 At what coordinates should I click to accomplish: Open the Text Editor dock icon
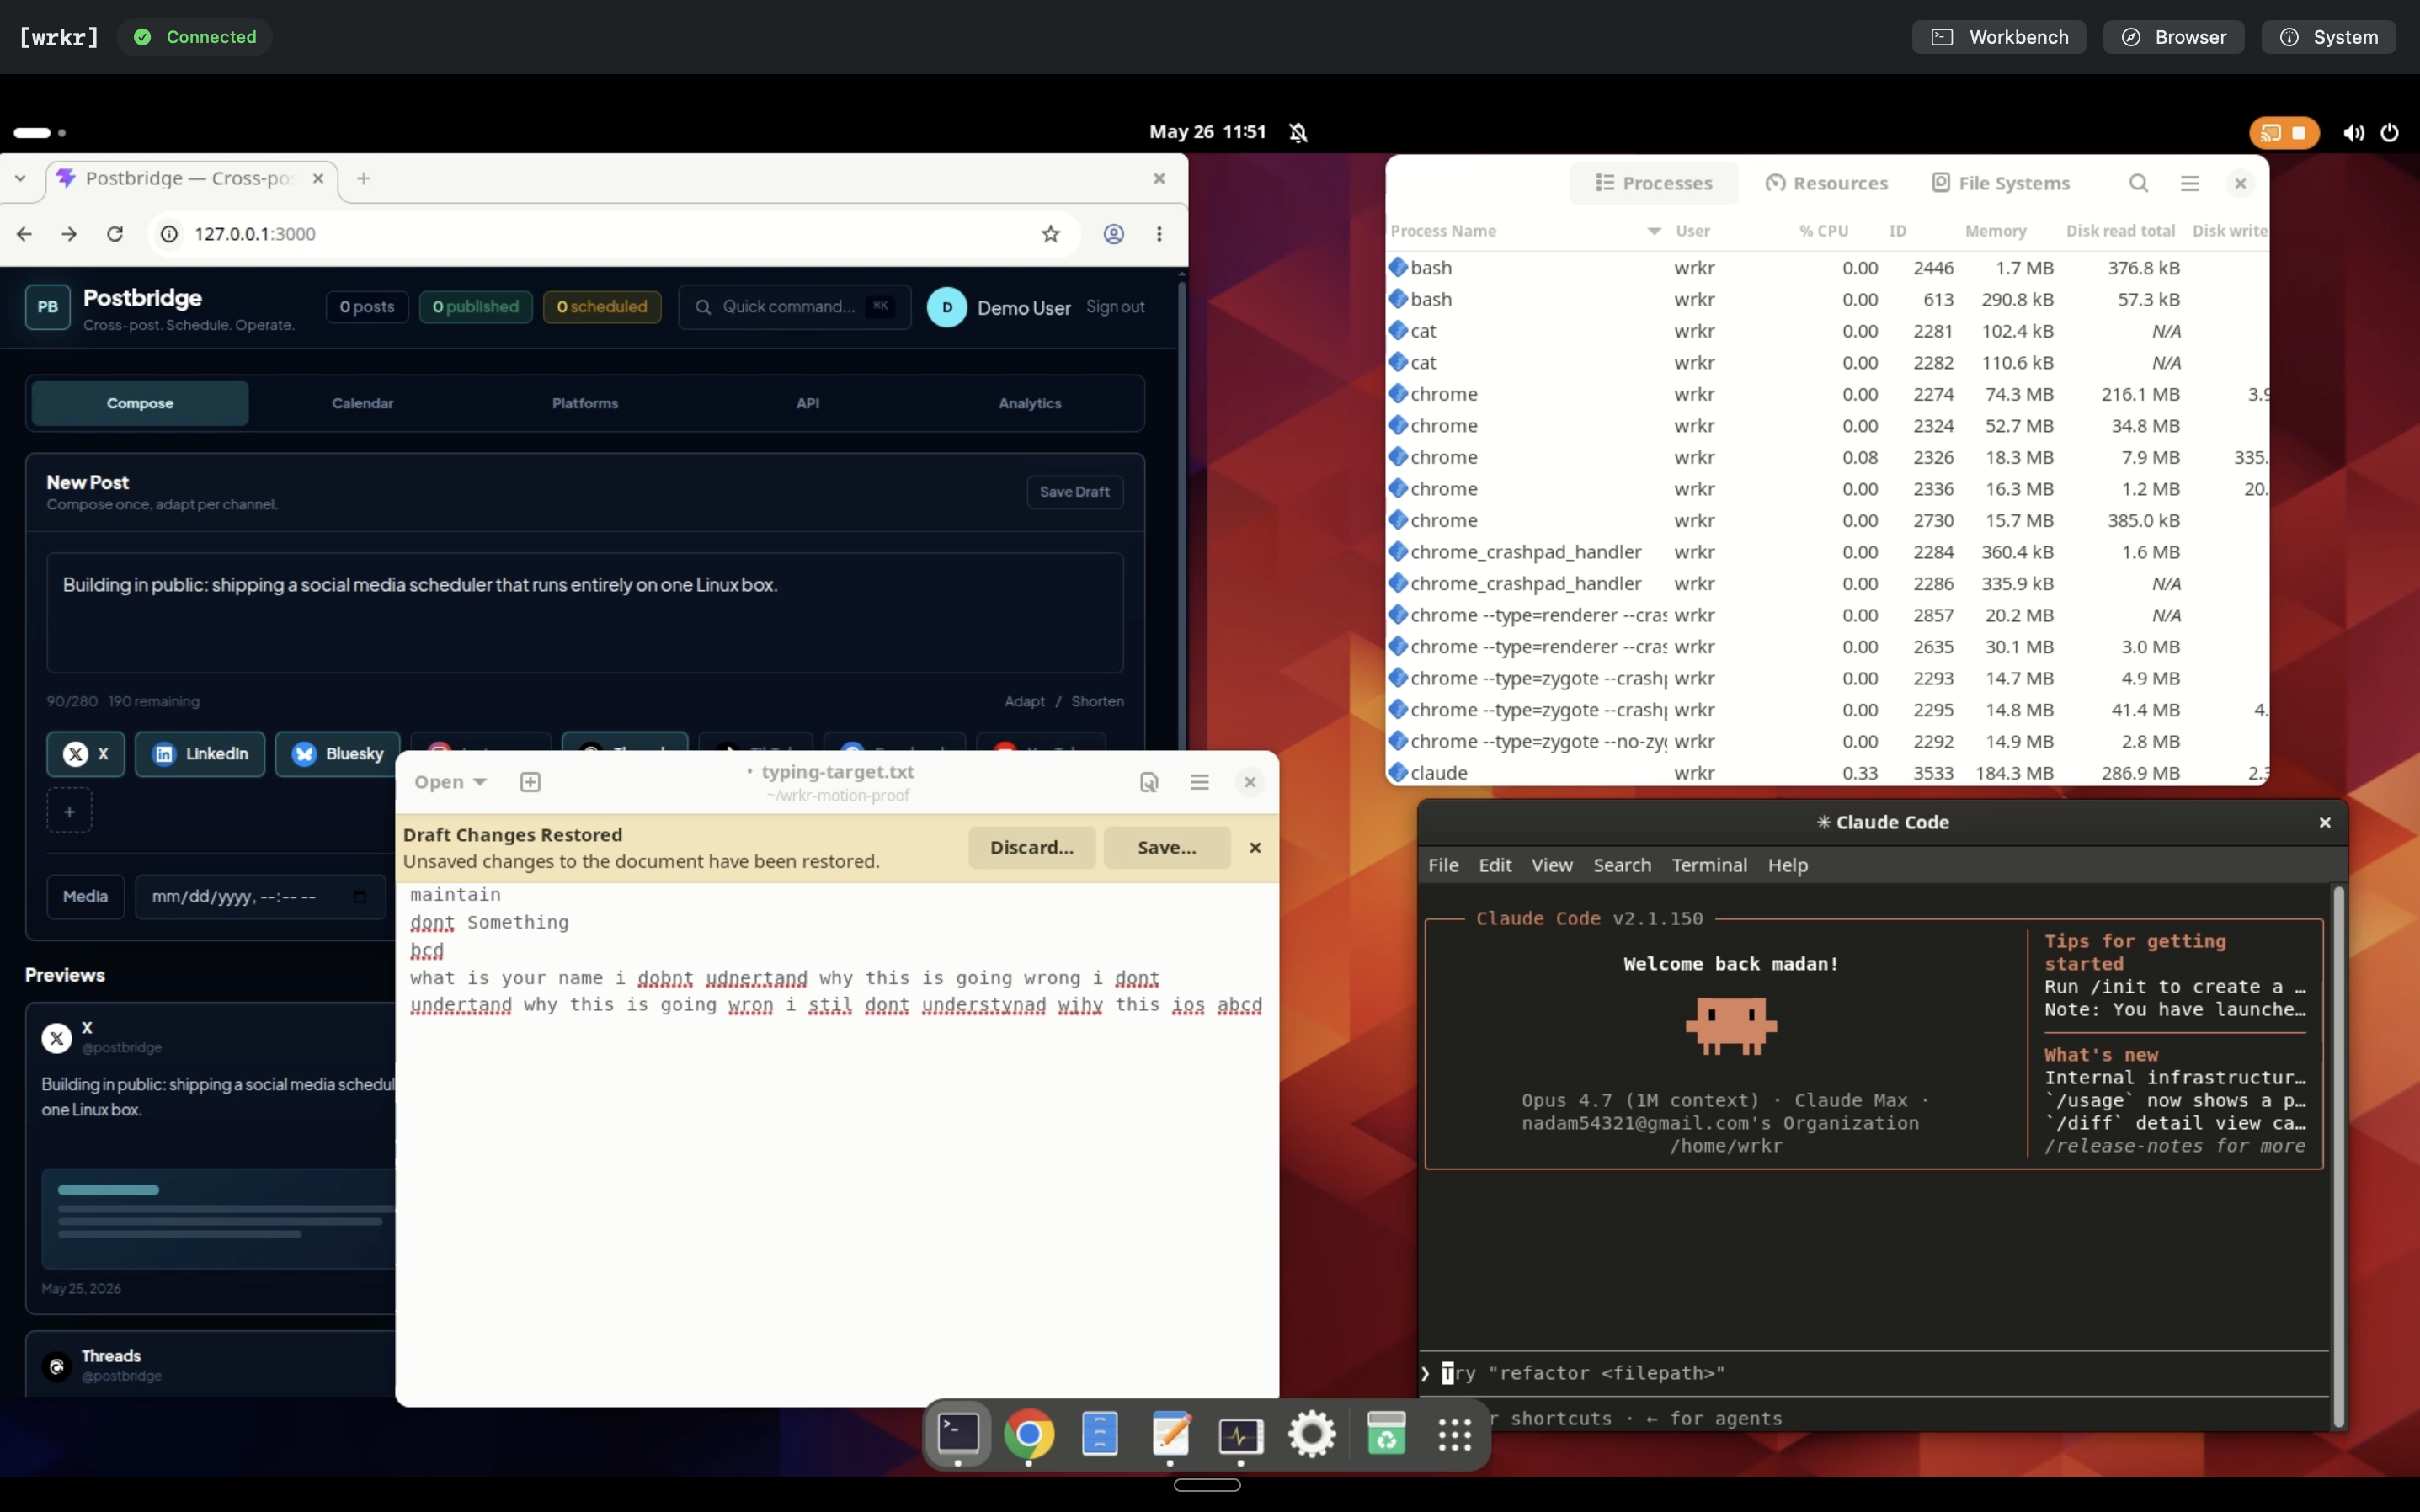point(1170,1434)
